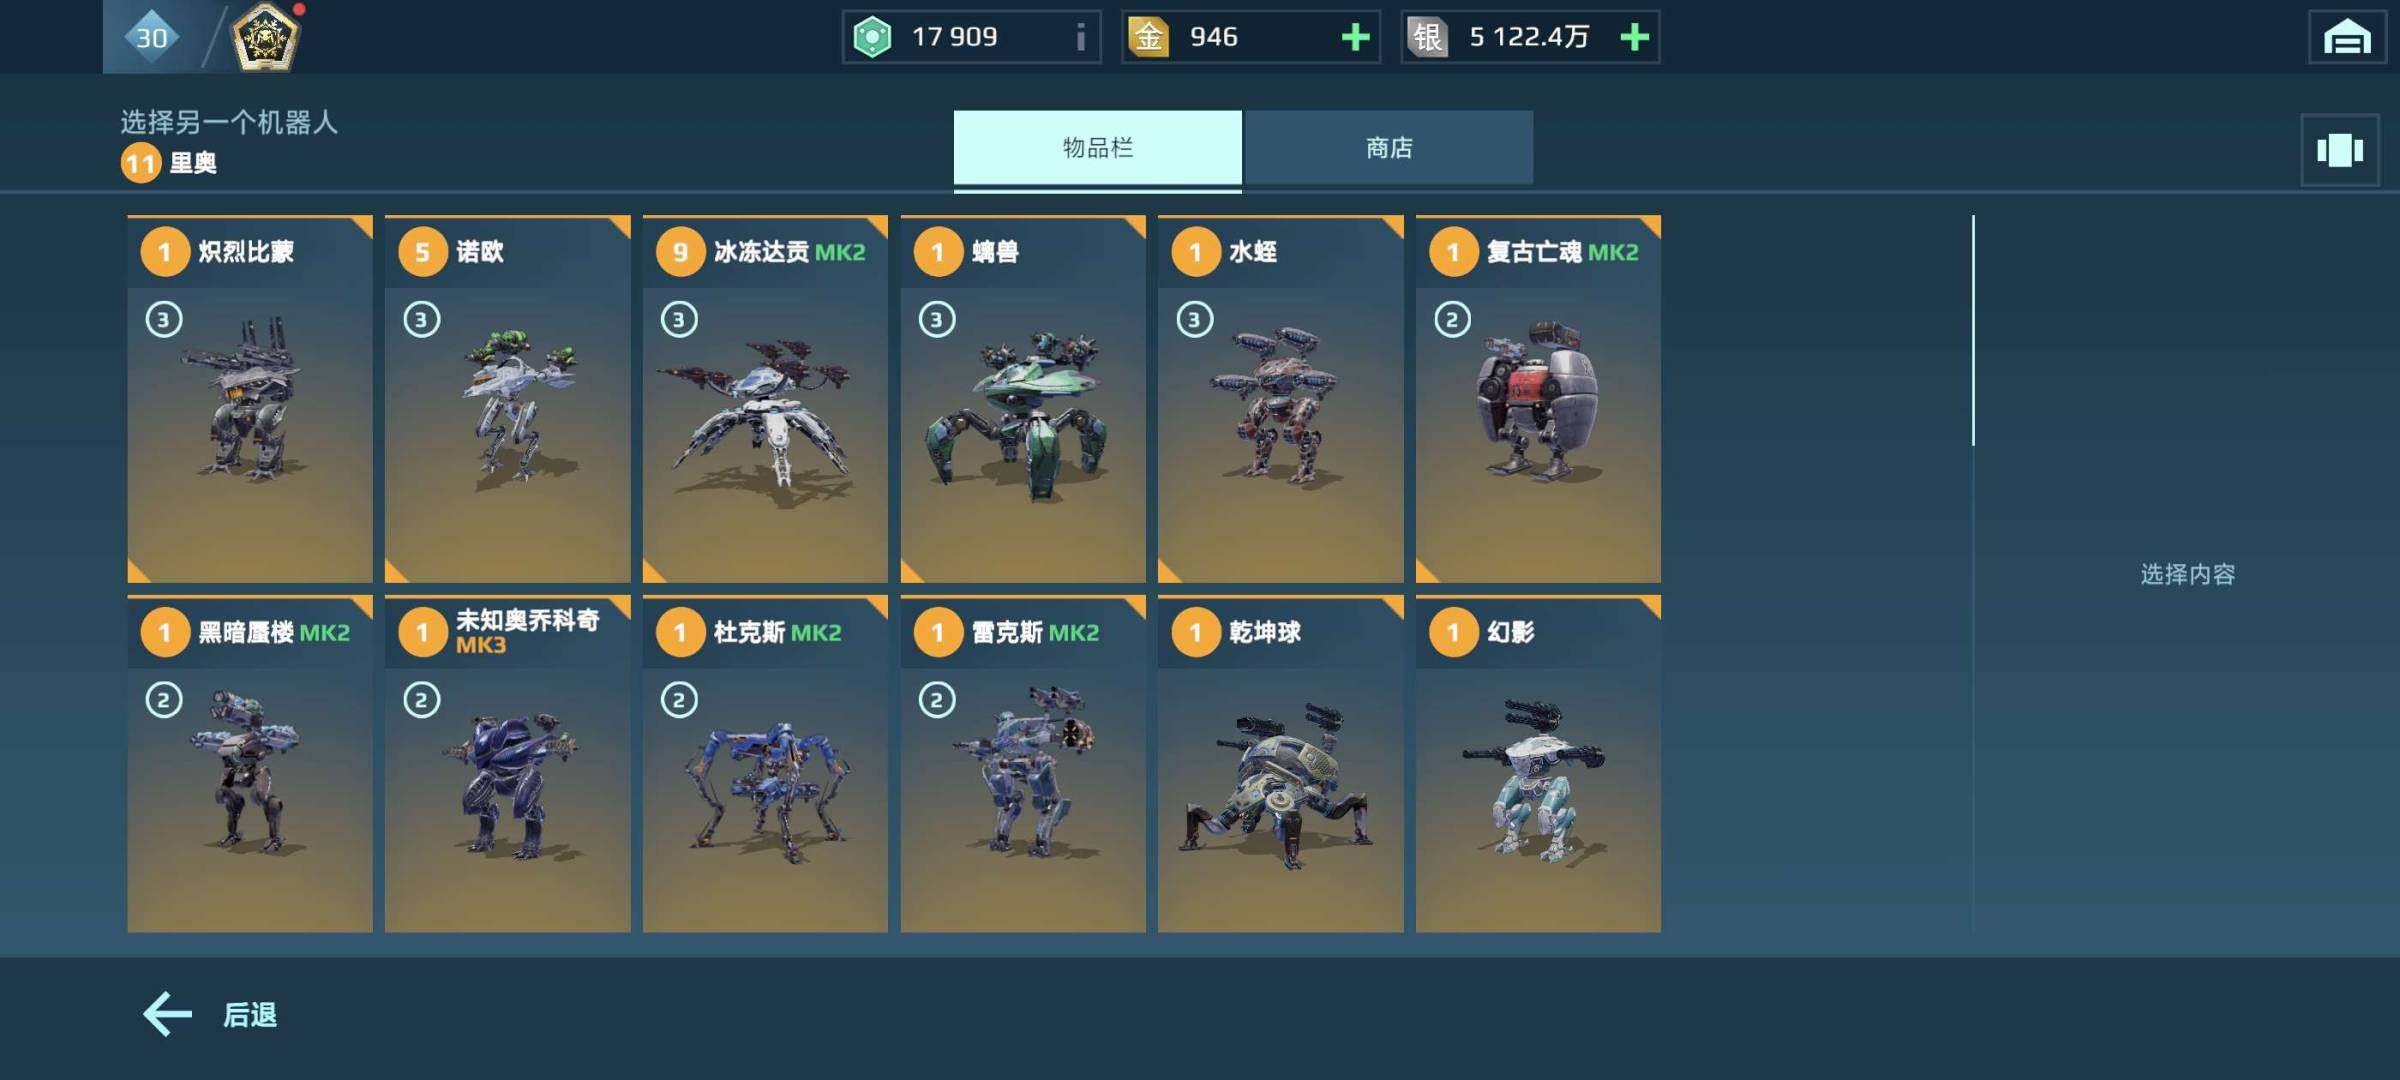Choose the 诺欧 robot card
This screenshot has width=2400, height=1080.
tap(508, 399)
